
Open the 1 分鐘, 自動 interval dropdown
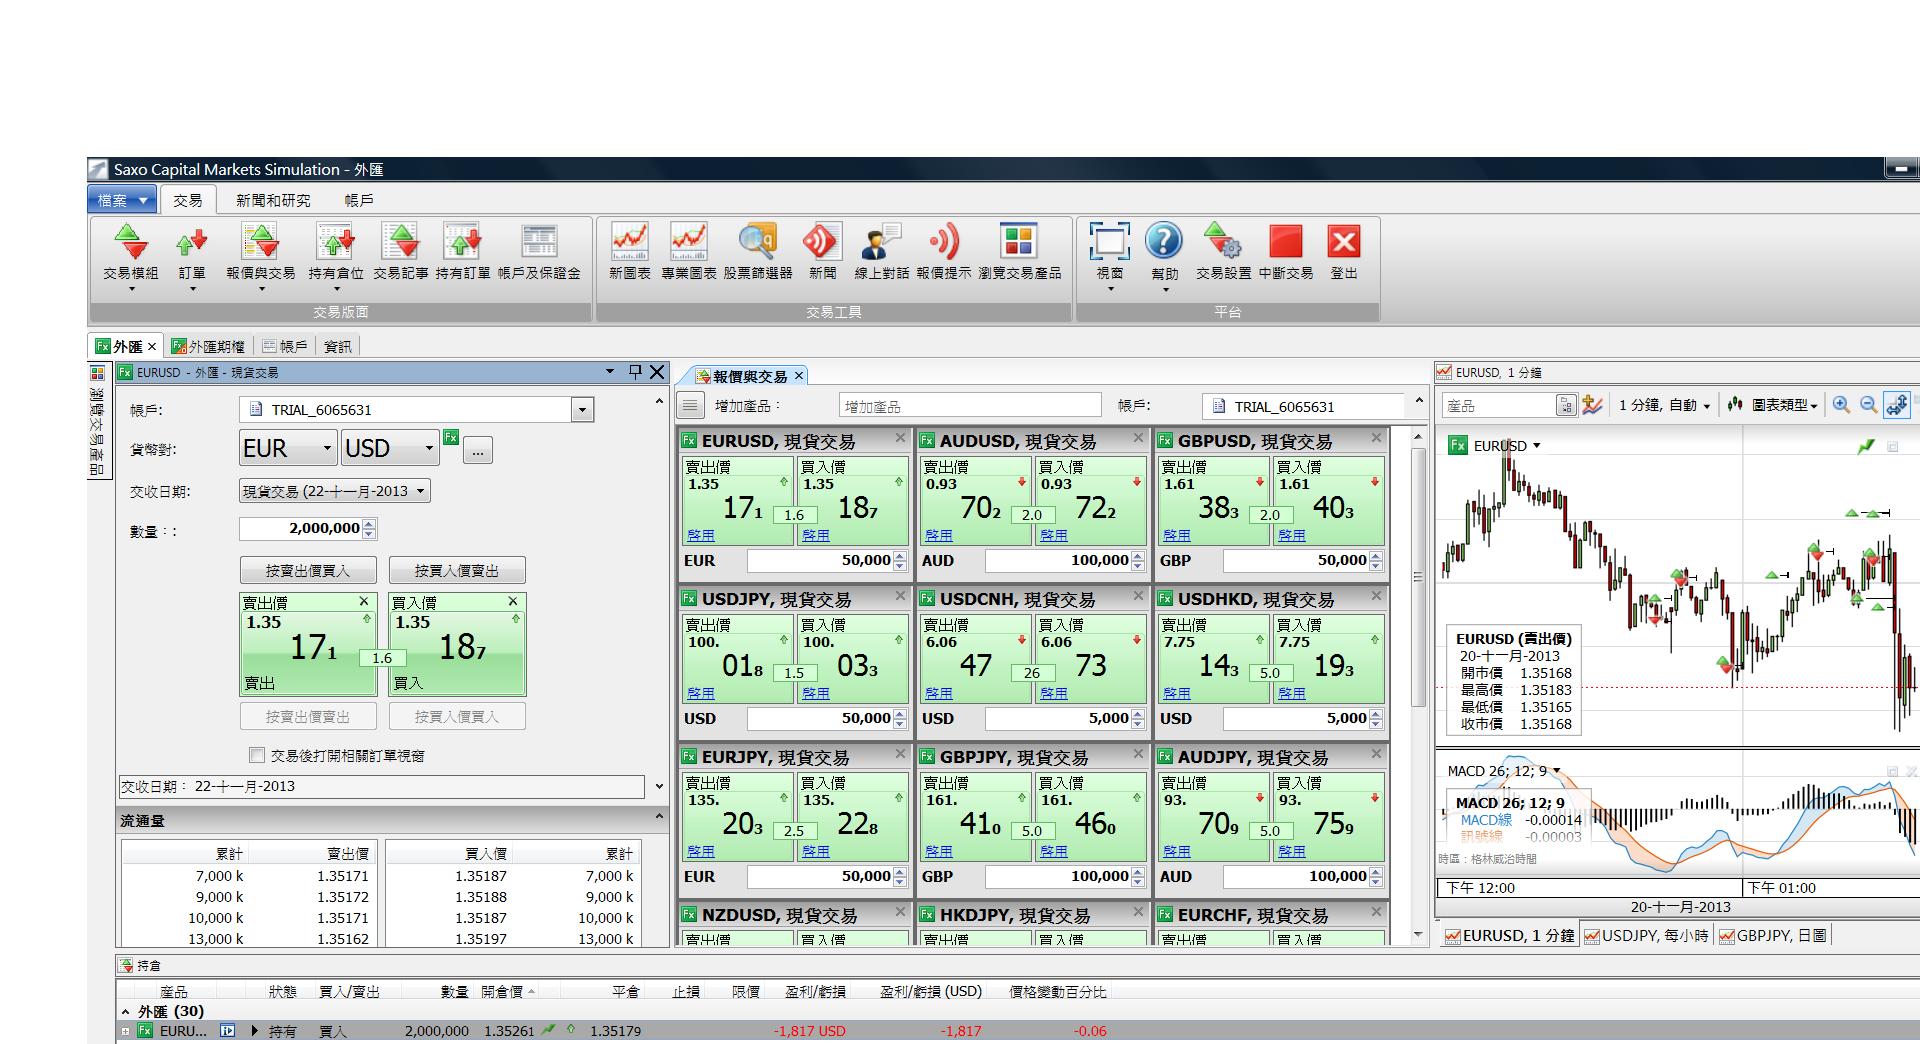point(1664,405)
